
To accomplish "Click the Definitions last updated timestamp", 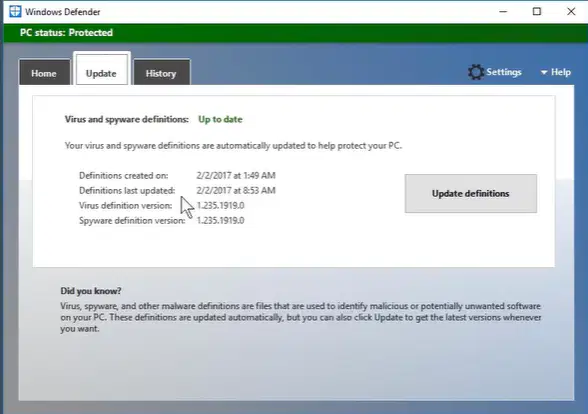I will pos(236,190).
